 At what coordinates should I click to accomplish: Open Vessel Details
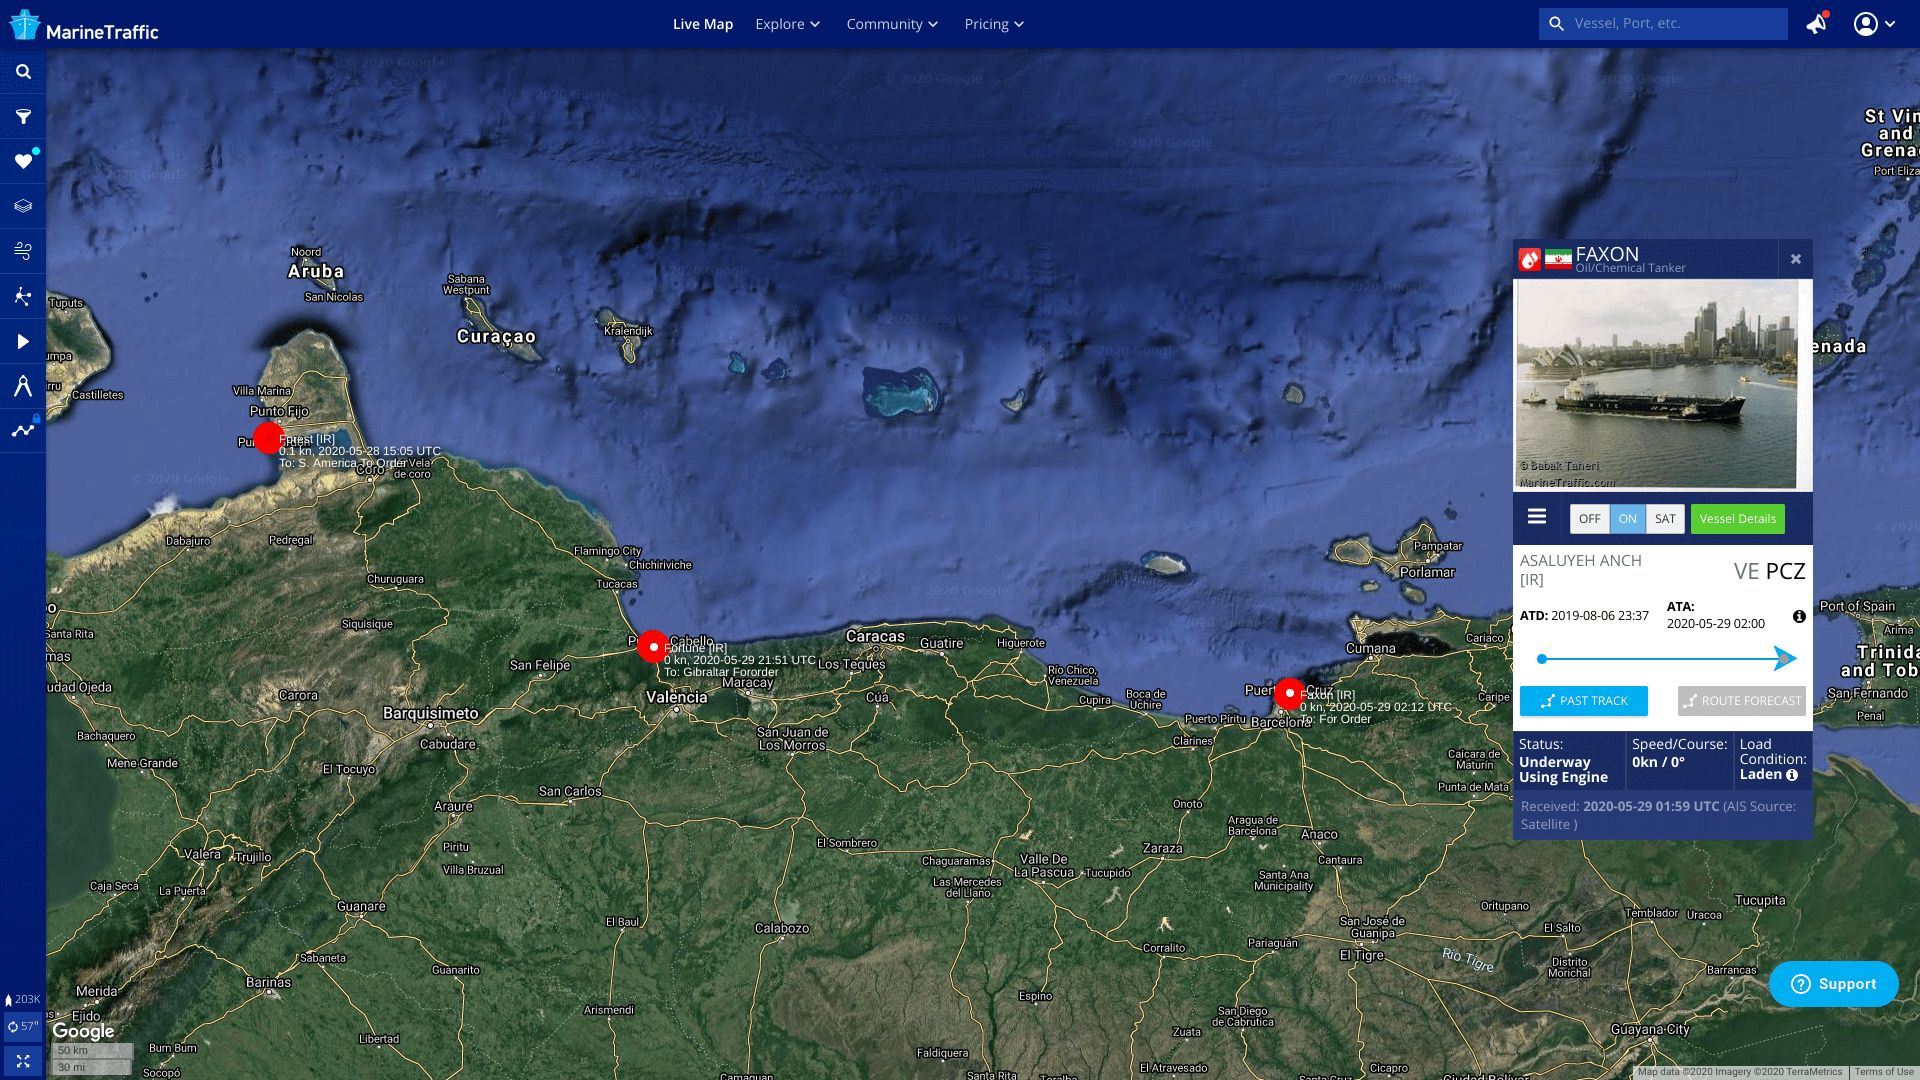[x=1737, y=519]
